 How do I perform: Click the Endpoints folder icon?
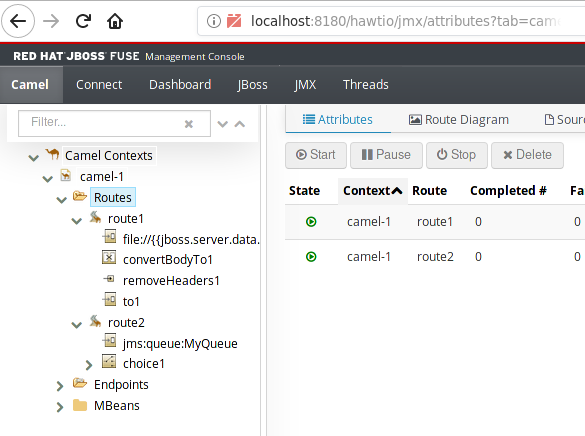click(80, 383)
